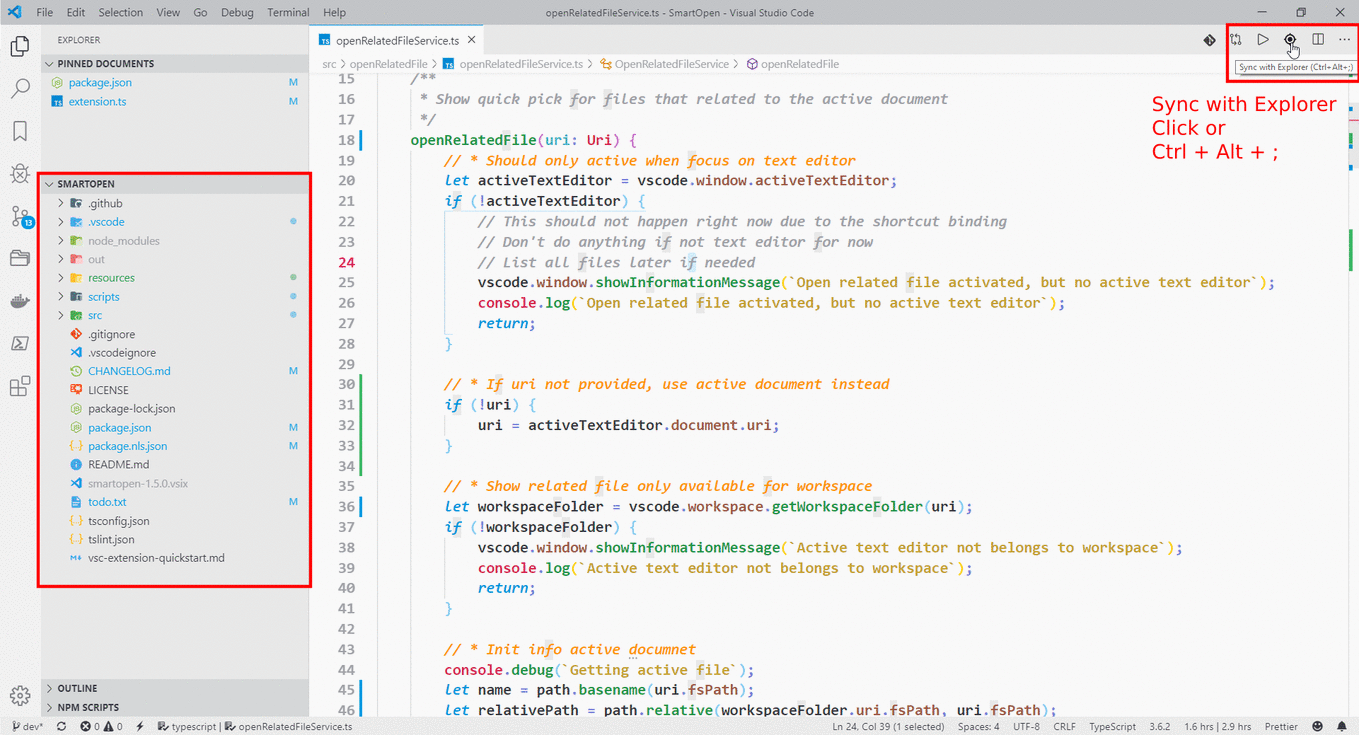Click the sync changes icon in status bar
The image size is (1359, 735).
click(x=62, y=727)
